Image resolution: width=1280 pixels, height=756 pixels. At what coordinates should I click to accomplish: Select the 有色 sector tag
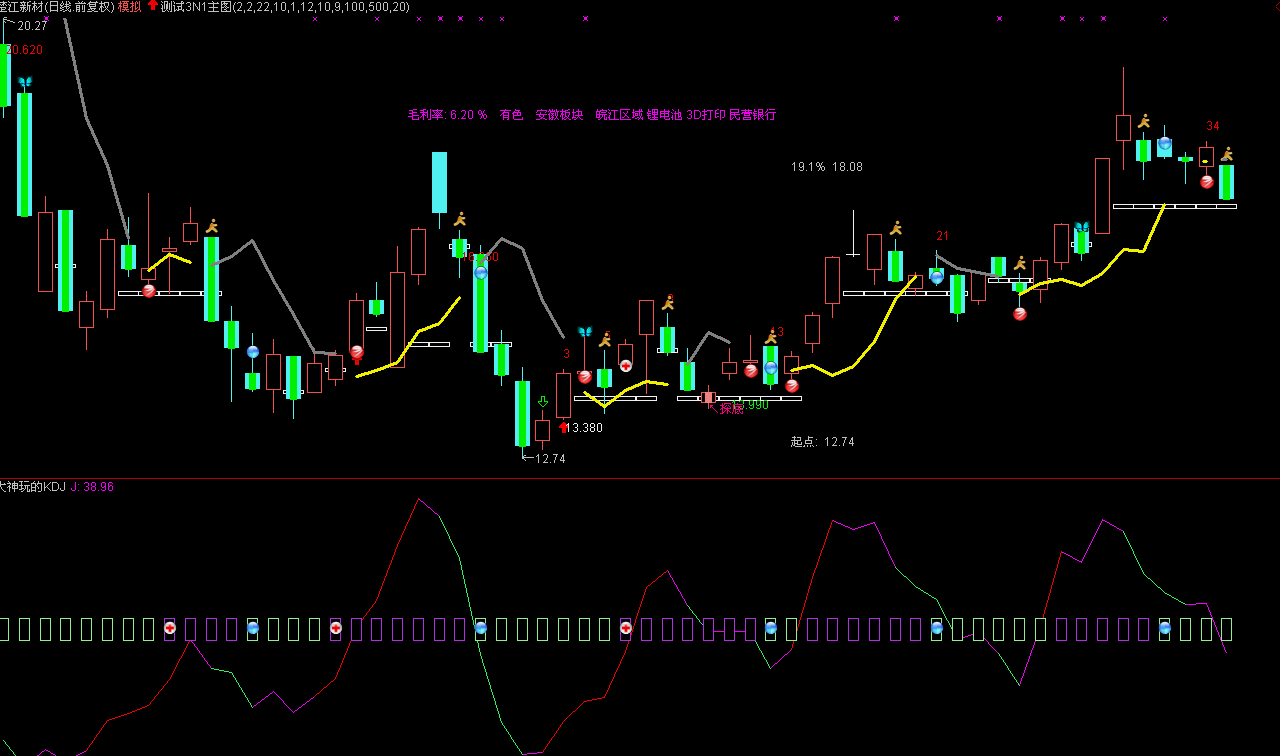pyautogui.click(x=511, y=115)
